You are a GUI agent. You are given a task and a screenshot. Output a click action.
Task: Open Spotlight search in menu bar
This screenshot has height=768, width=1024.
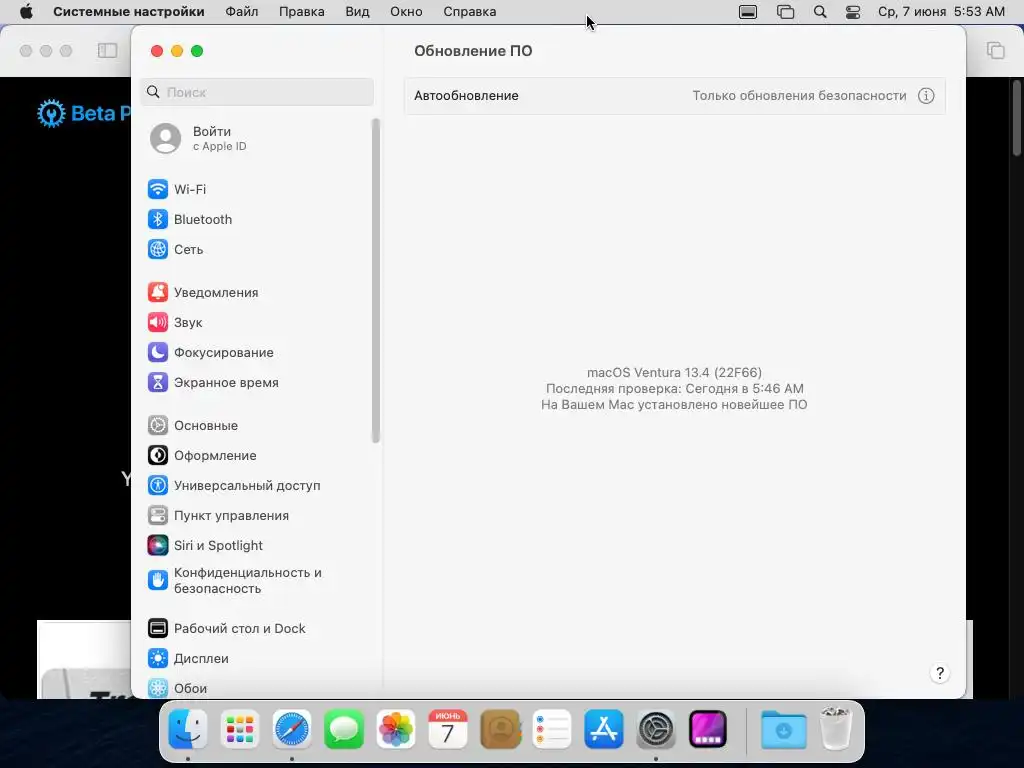(820, 12)
